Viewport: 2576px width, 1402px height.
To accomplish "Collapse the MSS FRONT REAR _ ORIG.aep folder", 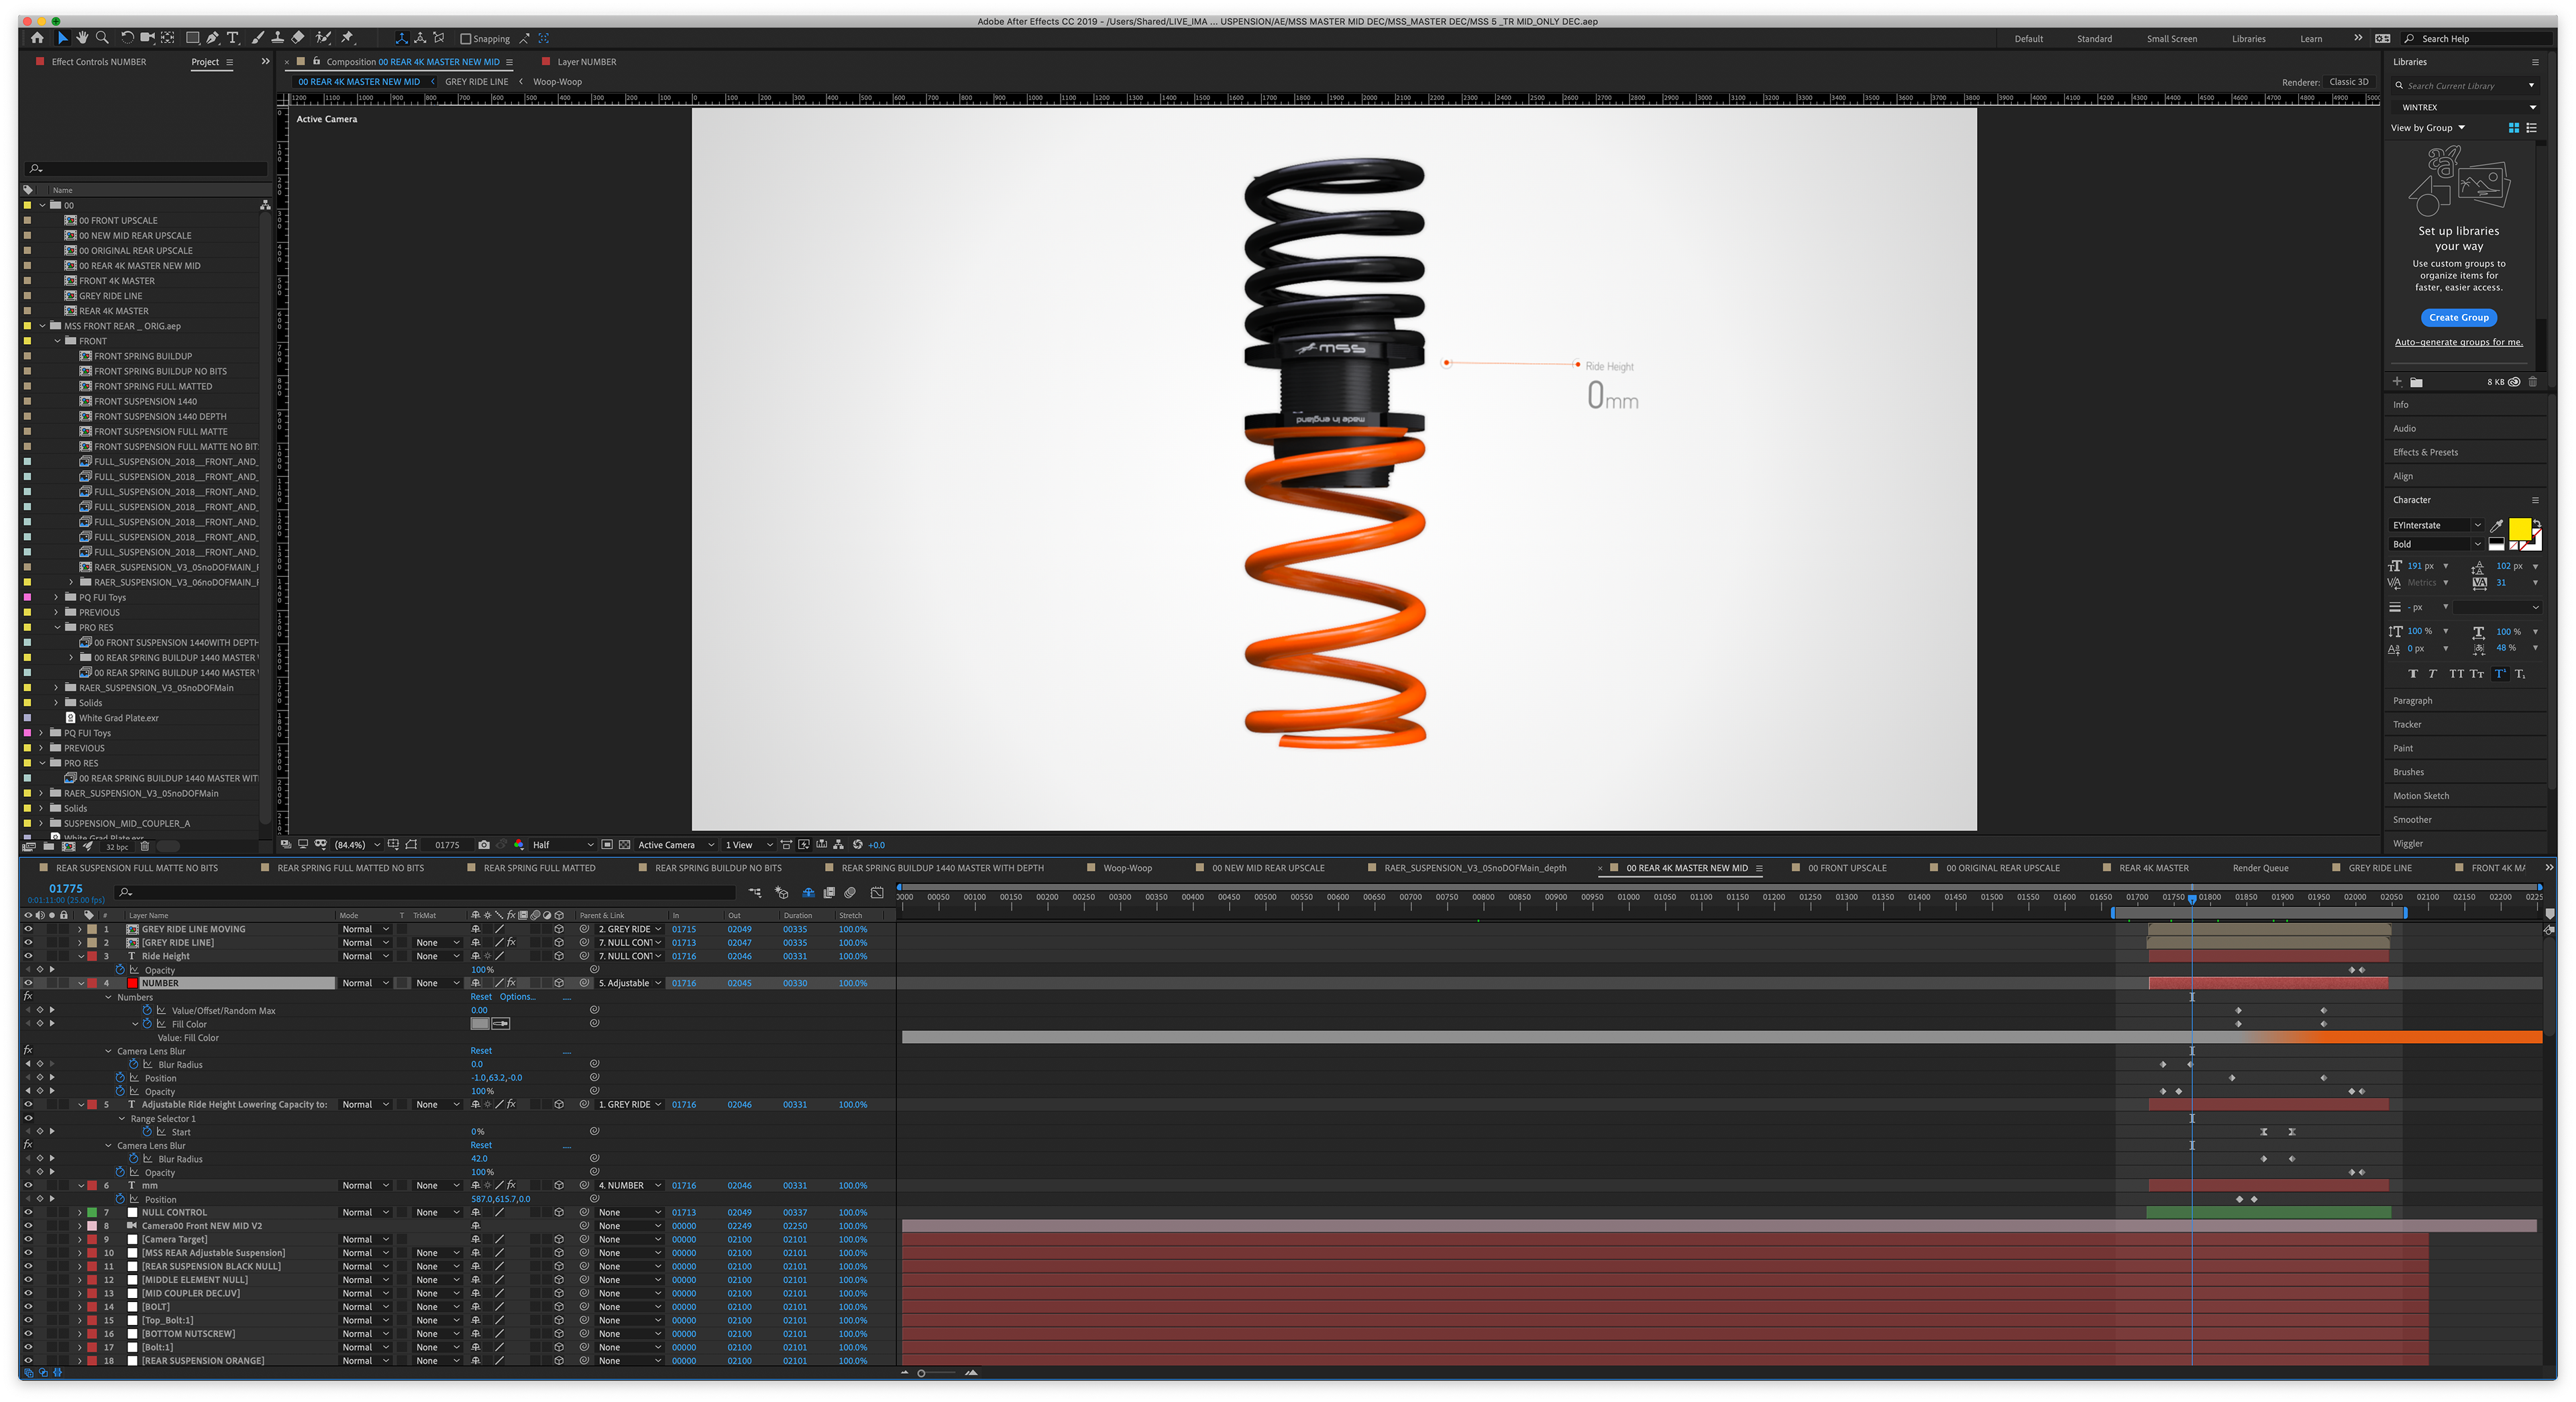I will click(x=42, y=326).
